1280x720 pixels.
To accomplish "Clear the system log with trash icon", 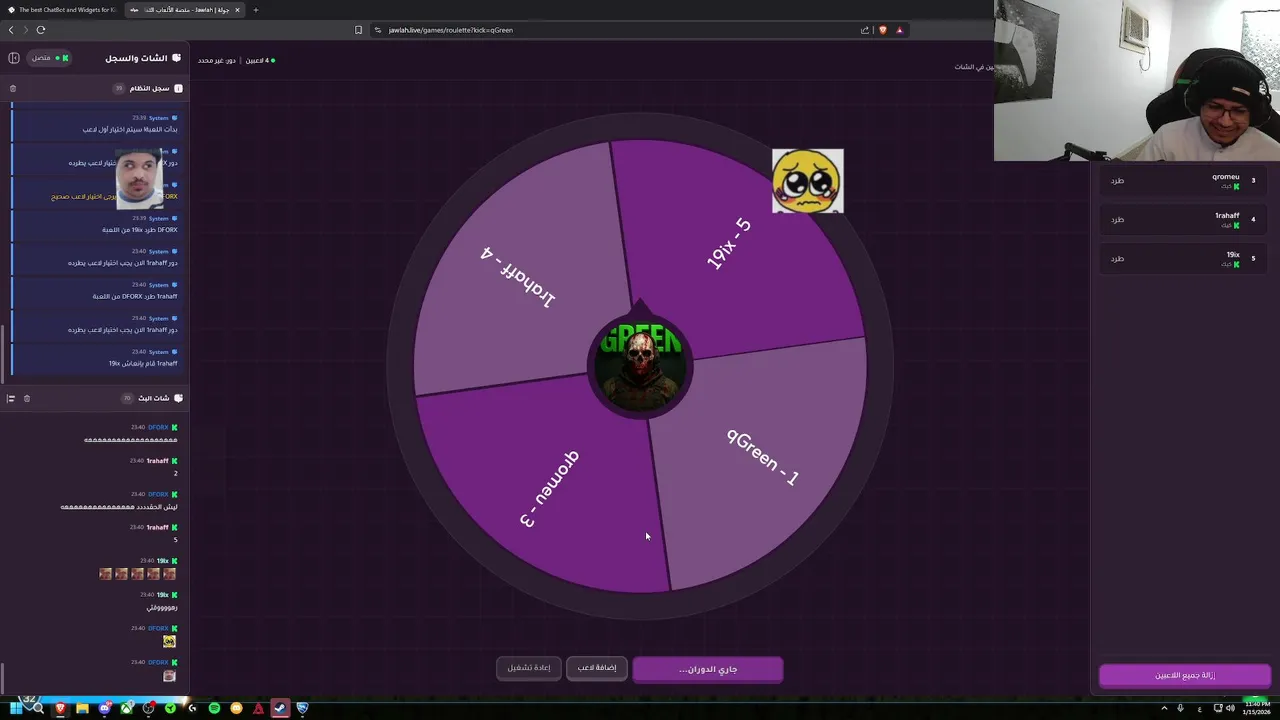I will click(13, 88).
